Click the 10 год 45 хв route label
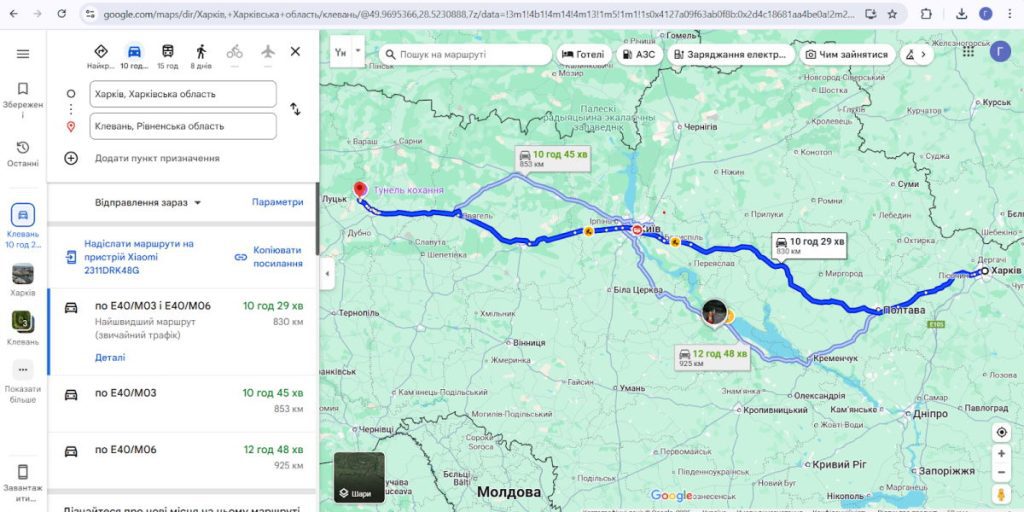Viewport: 1024px width, 512px height. (x=552, y=158)
